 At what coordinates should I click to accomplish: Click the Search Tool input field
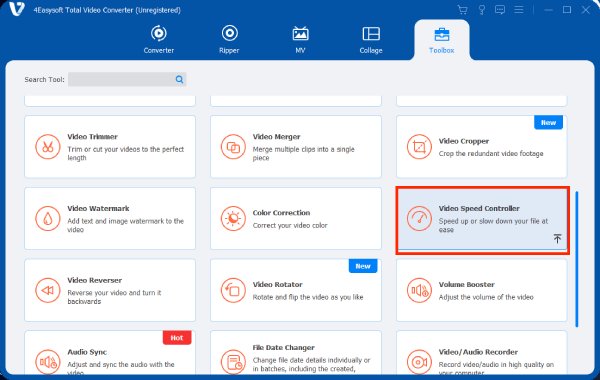[x=121, y=79]
